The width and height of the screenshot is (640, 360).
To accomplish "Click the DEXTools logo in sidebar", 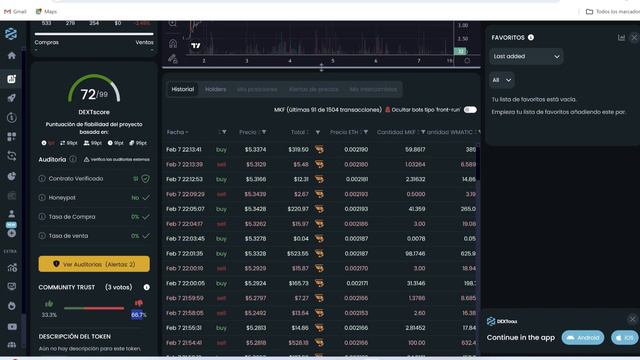I will click(x=11, y=34).
